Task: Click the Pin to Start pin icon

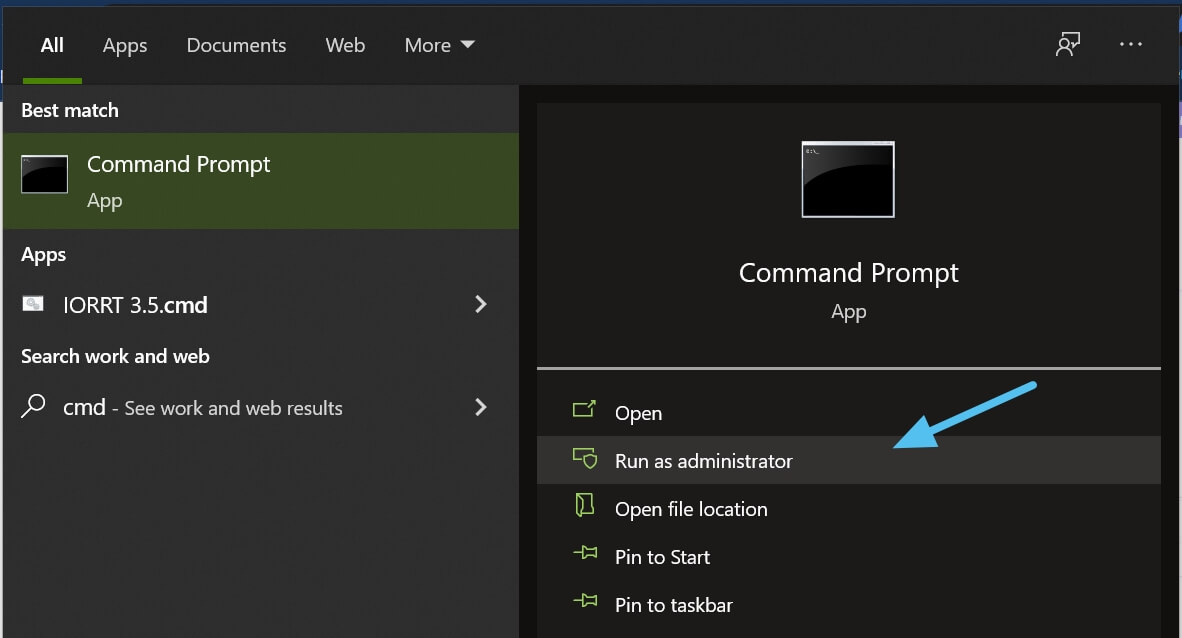Action: [x=585, y=554]
